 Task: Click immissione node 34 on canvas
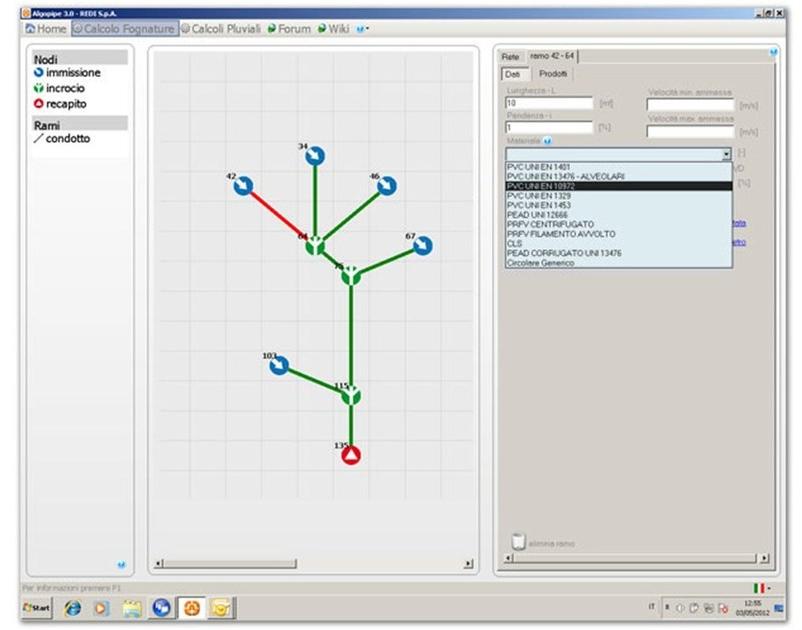(x=315, y=156)
